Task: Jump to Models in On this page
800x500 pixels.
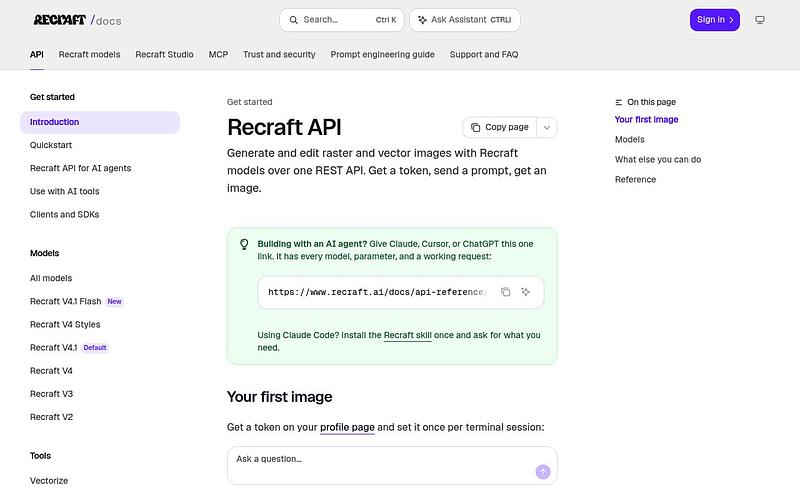Action: pyautogui.click(x=630, y=139)
